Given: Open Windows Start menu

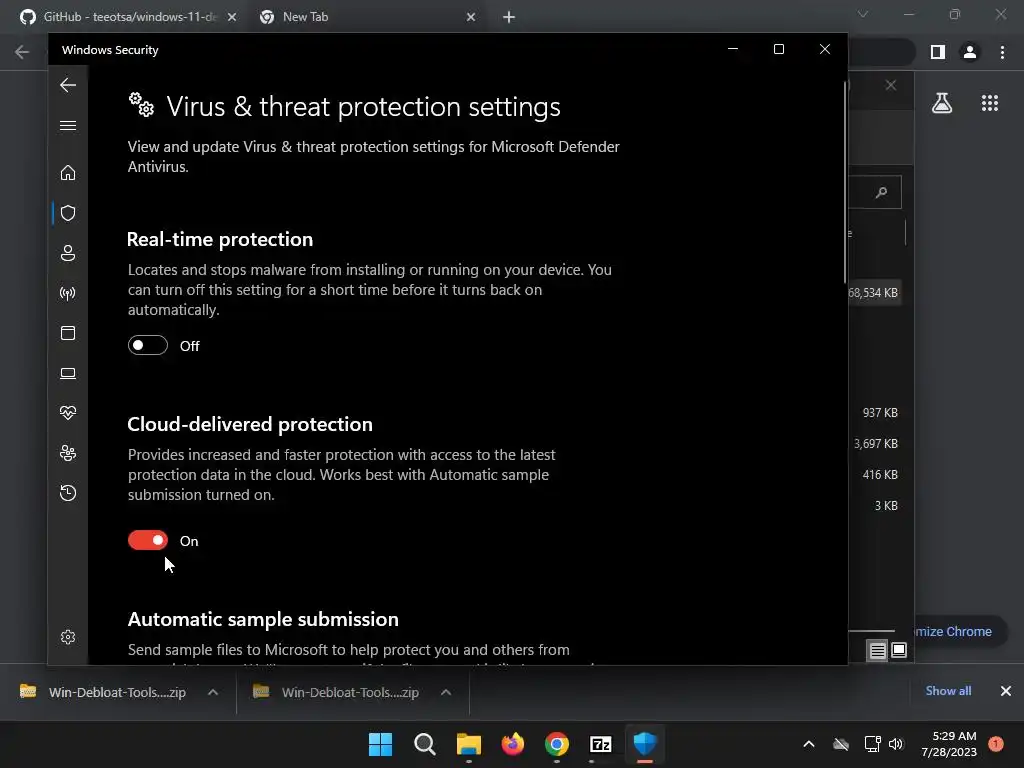Looking at the screenshot, I should pyautogui.click(x=380, y=744).
